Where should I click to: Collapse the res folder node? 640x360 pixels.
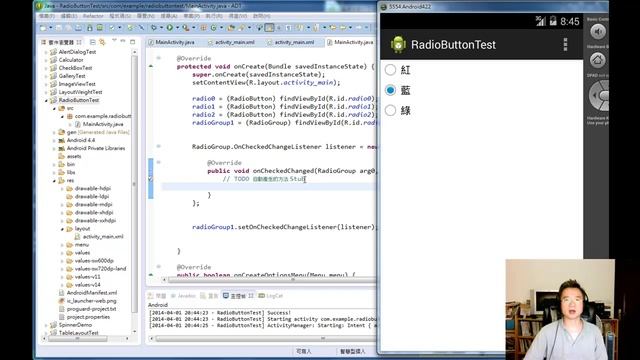click(54, 181)
